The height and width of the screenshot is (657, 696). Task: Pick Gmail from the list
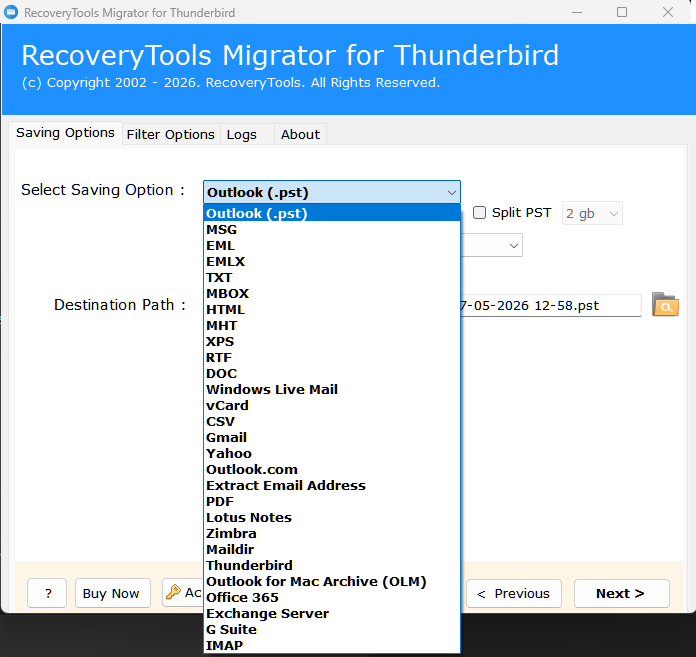(332, 437)
